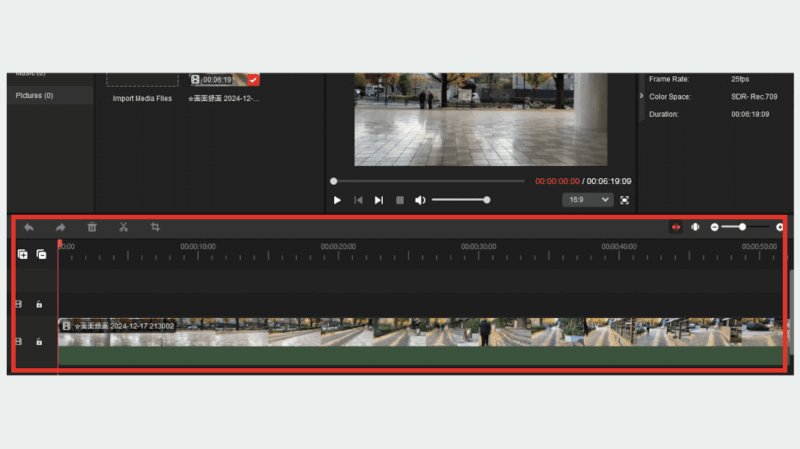Click the red checkmark on media thumbnail
The image size is (800, 449).
pyautogui.click(x=253, y=80)
